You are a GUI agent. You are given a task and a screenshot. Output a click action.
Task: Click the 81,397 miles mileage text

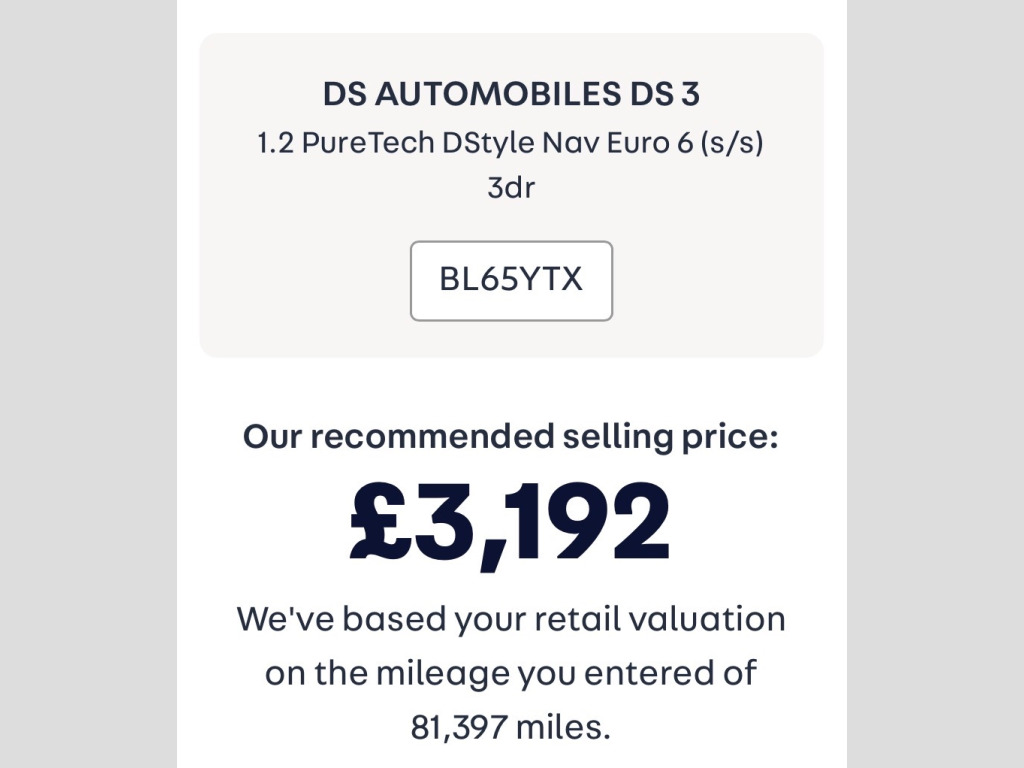coord(510,727)
